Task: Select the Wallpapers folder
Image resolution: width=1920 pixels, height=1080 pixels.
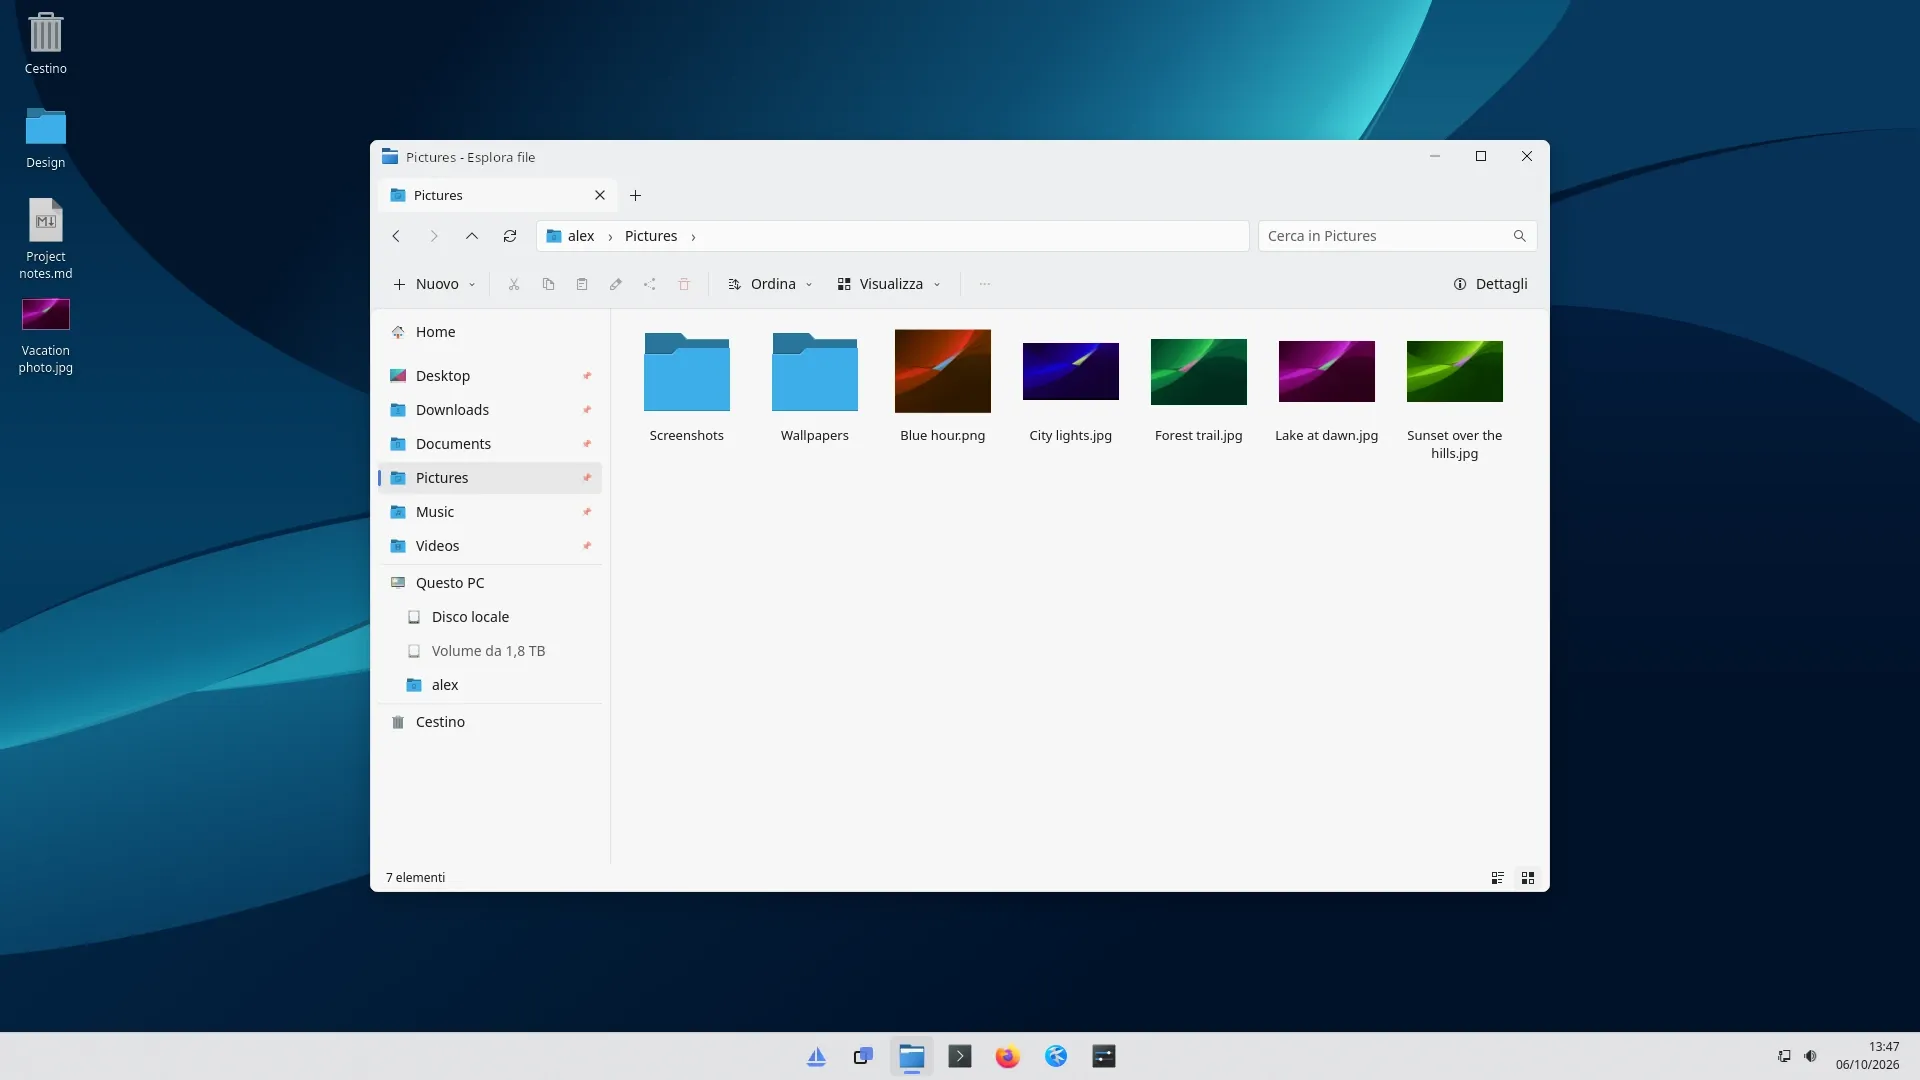Action: point(815,388)
